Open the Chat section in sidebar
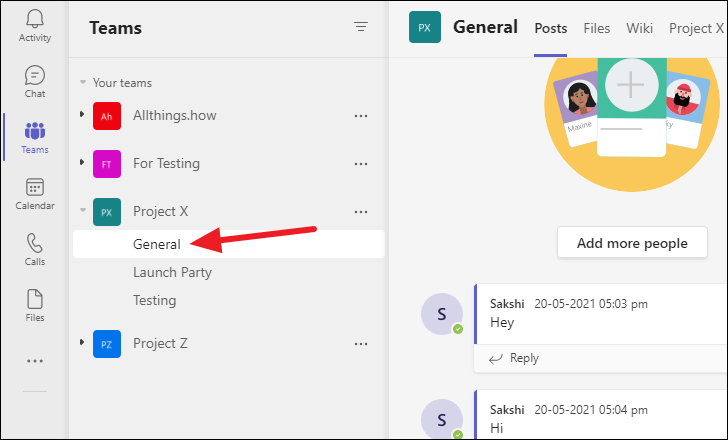Screen dimensions: 728x440 [x=35, y=81]
